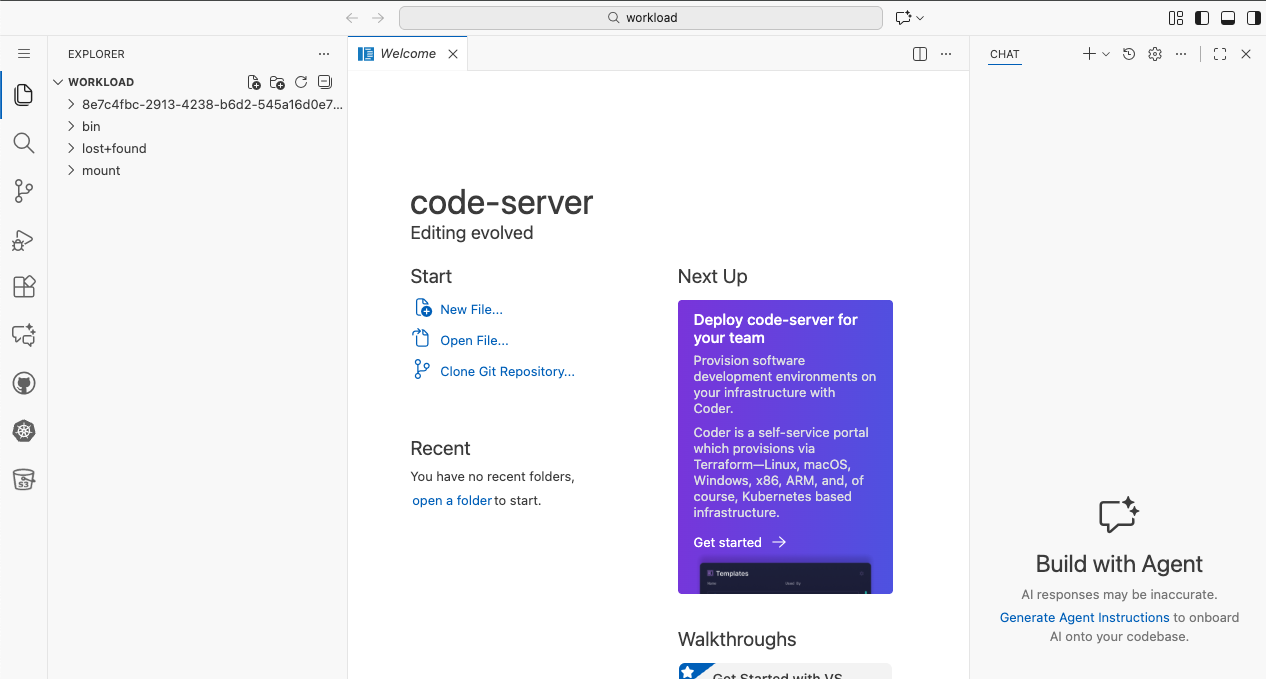
Task: Close the Welcome tab
Action: click(453, 54)
